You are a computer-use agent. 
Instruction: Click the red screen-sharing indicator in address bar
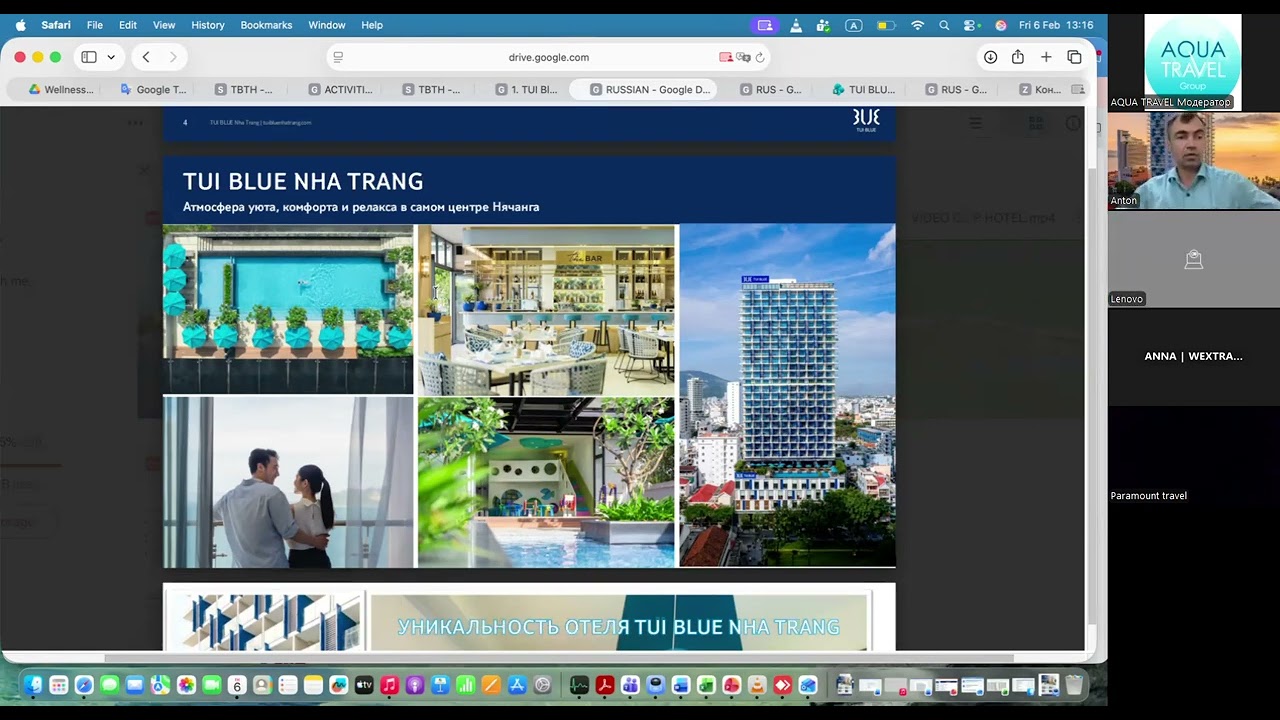[726, 57]
